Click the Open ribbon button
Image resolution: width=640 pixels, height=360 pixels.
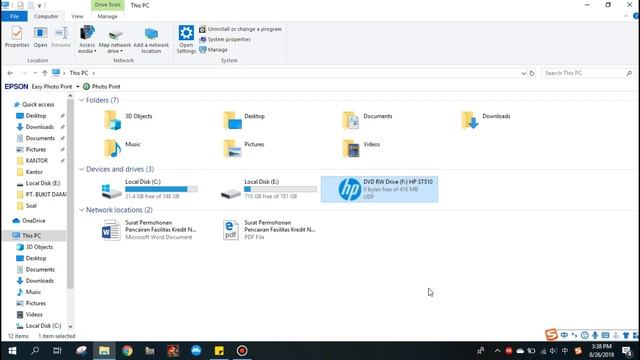pos(40,37)
